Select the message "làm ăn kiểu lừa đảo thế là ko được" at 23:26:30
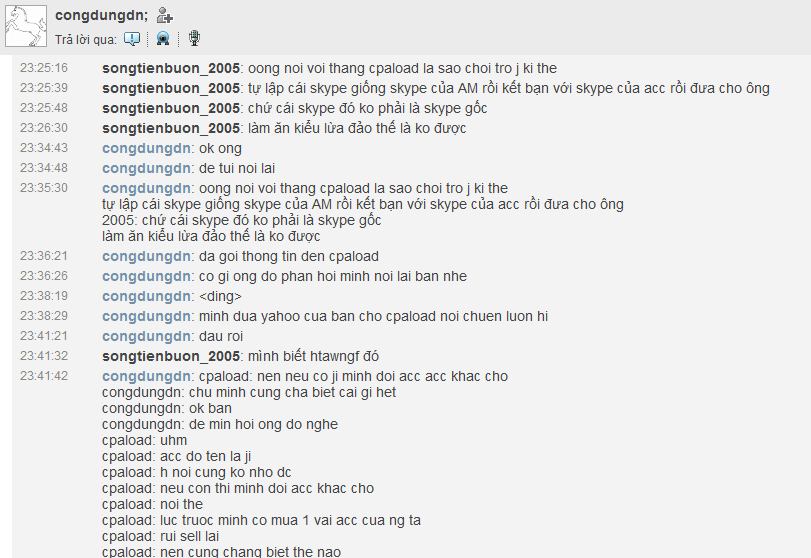 coord(357,128)
